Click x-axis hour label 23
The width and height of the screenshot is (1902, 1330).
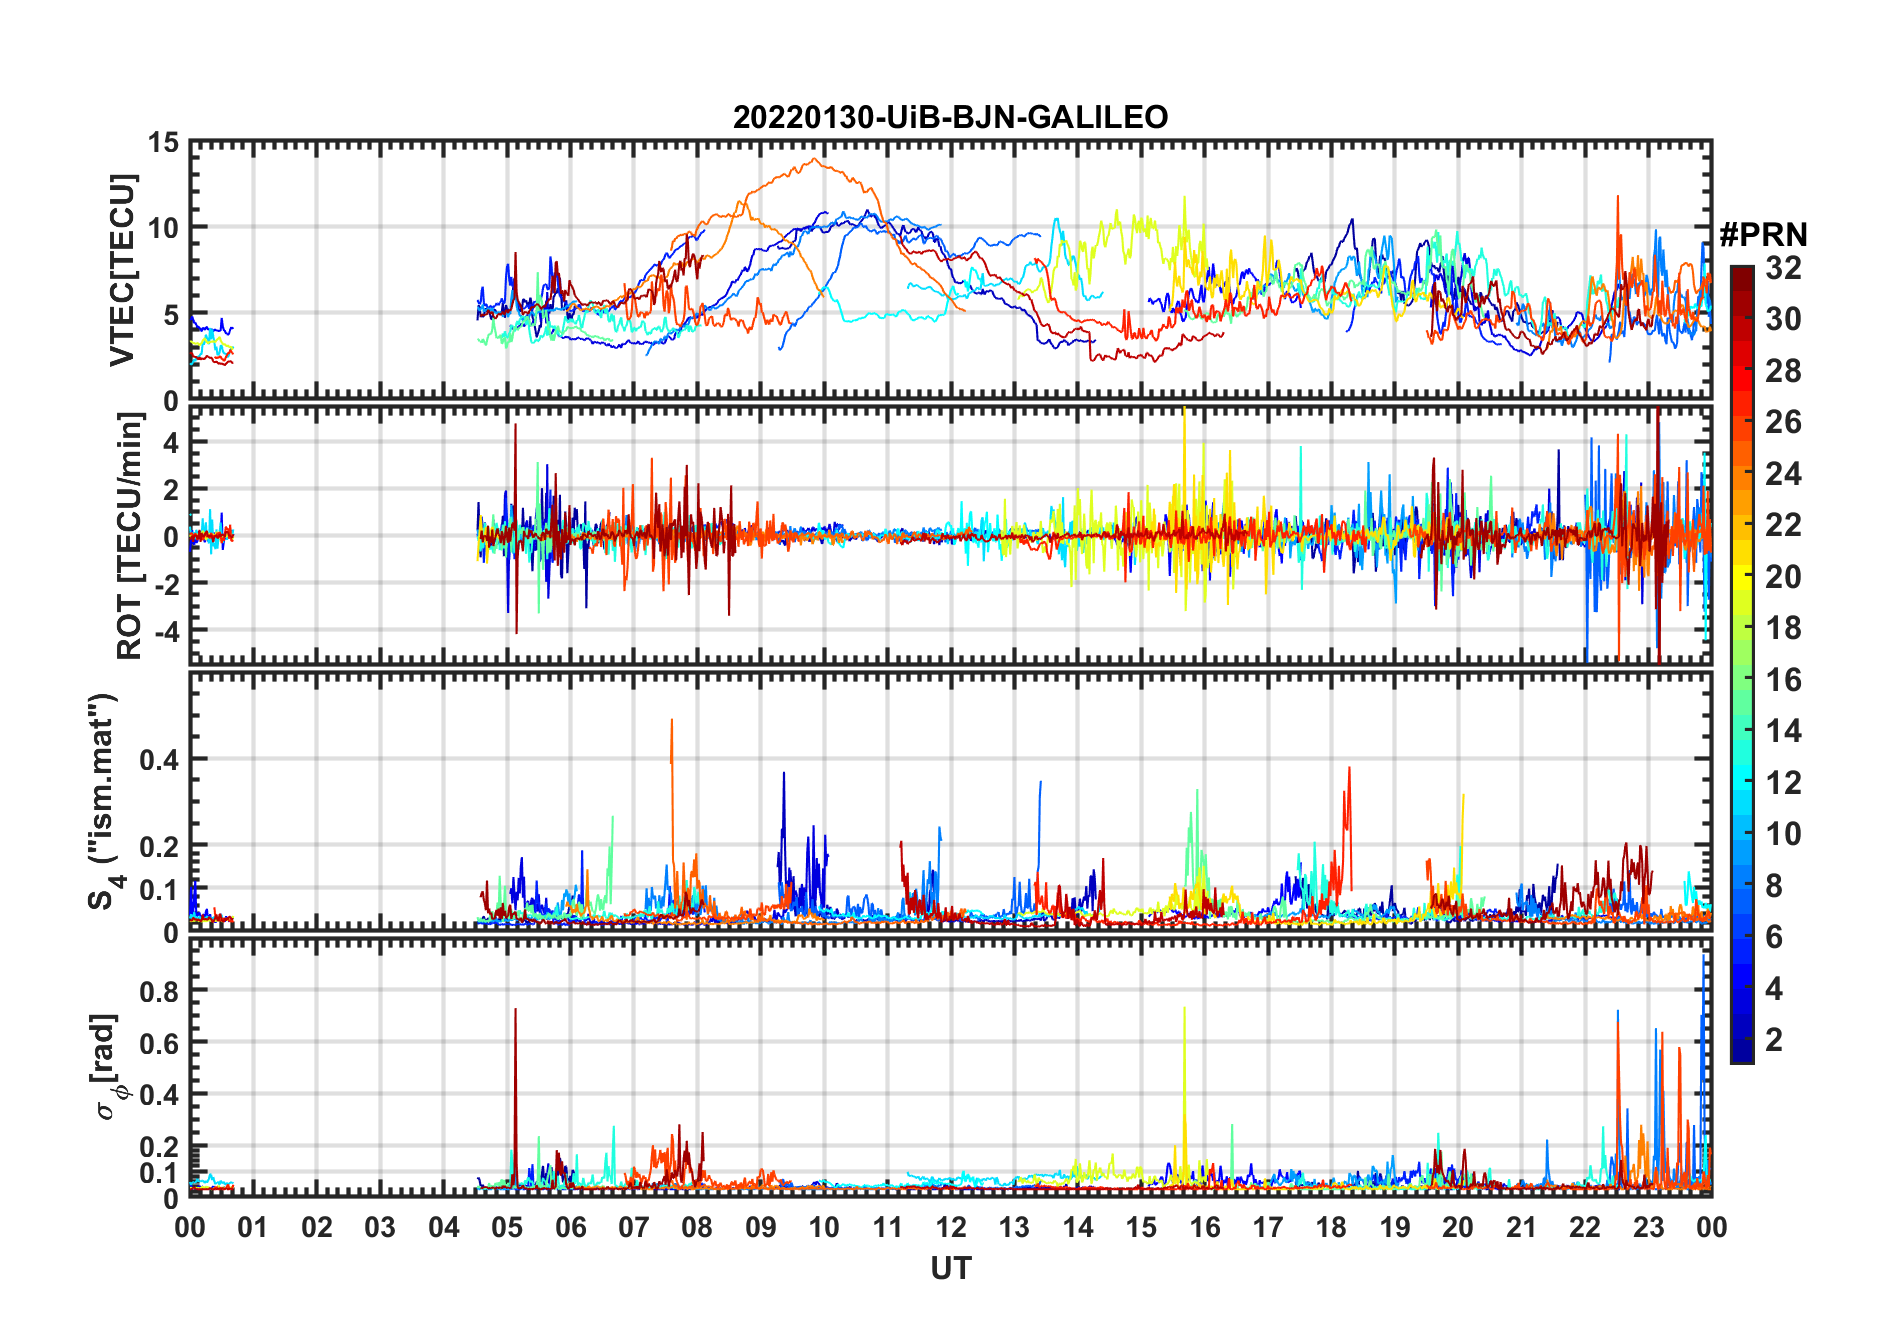(x=1648, y=1227)
